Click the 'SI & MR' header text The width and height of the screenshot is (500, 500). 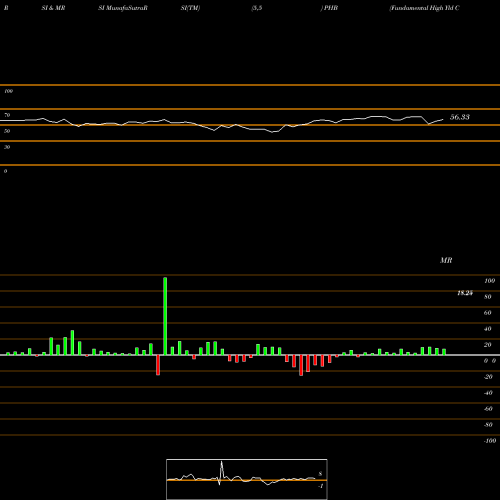click(53, 8)
